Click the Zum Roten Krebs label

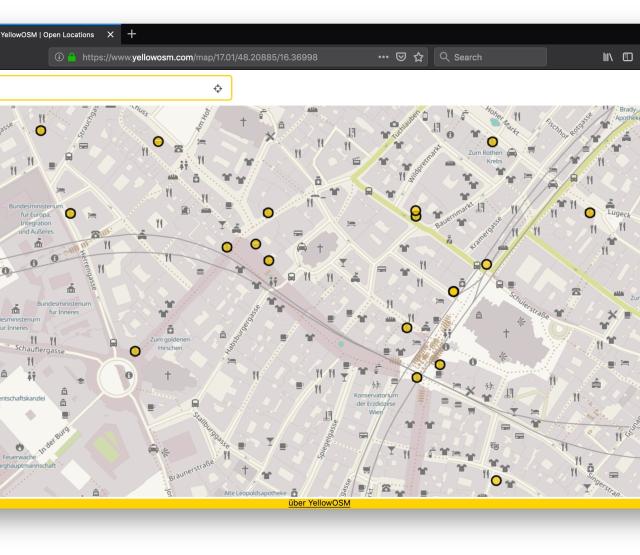[x=486, y=157]
